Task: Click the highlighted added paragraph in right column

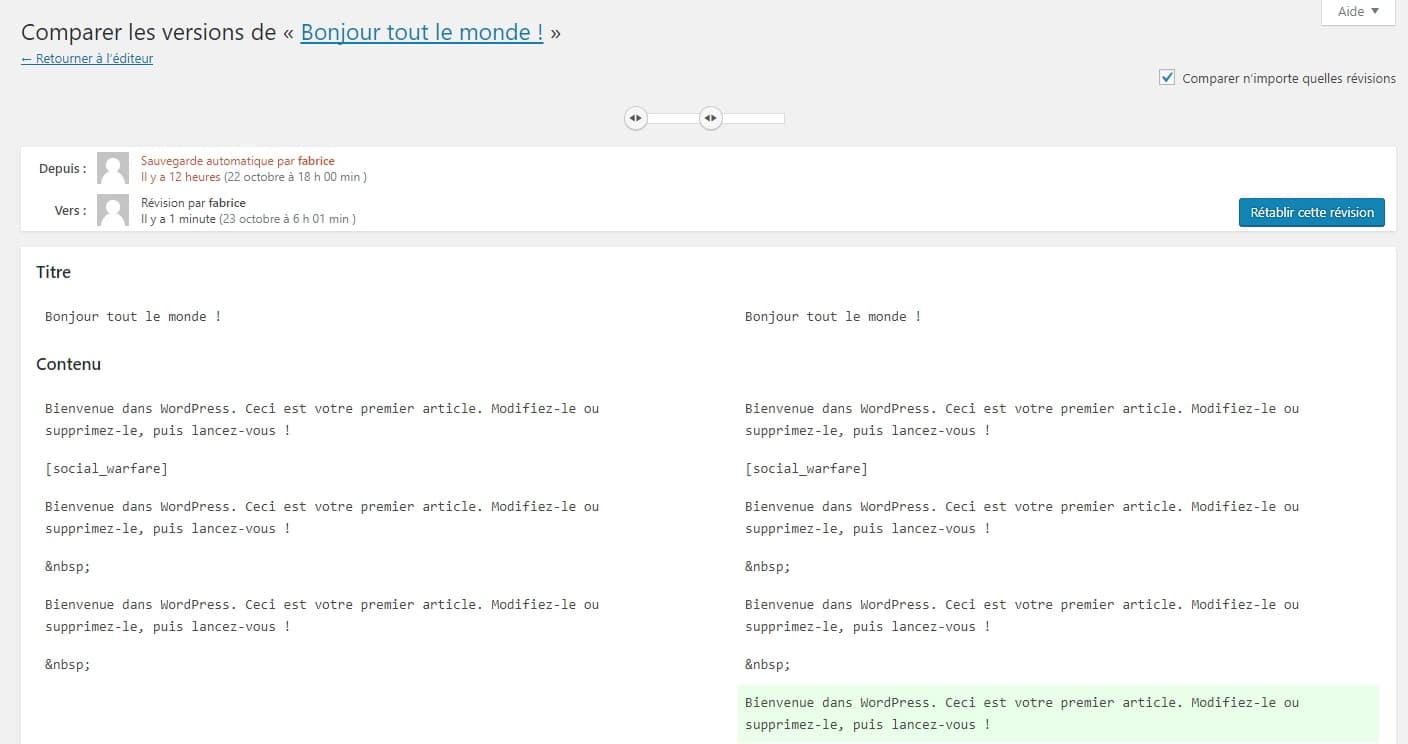Action: coord(1020,713)
